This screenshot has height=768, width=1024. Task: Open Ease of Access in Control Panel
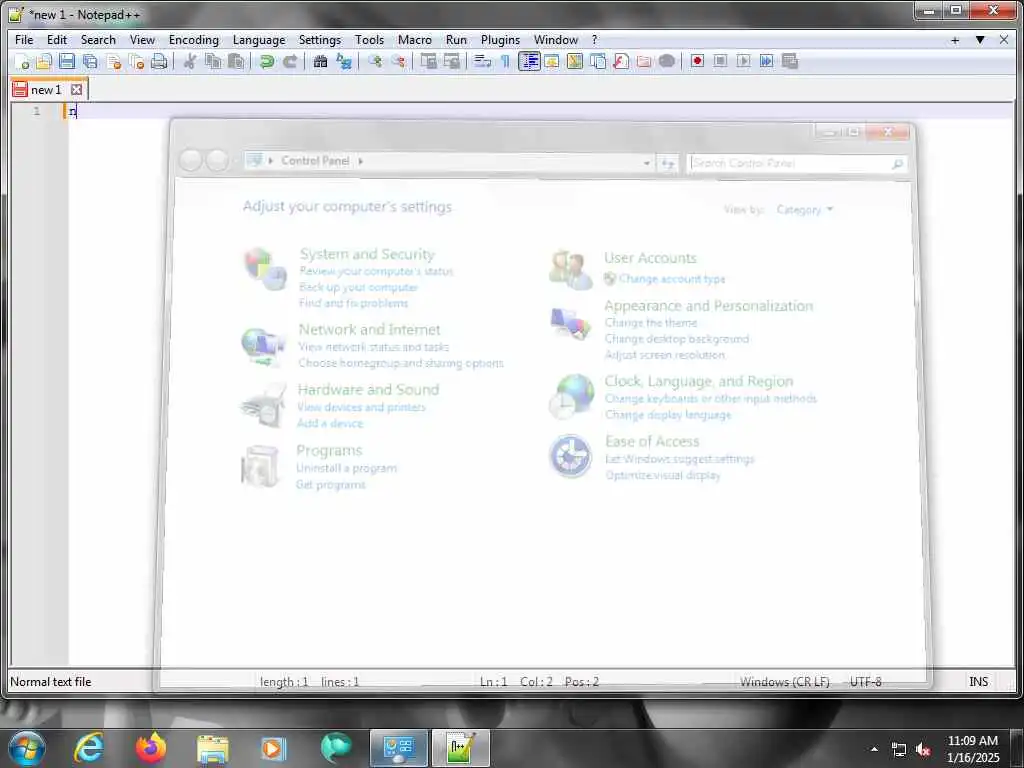pyautogui.click(x=652, y=441)
